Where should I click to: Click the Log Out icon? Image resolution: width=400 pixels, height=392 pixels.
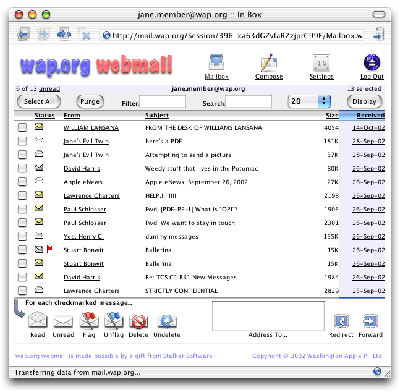coord(372,62)
